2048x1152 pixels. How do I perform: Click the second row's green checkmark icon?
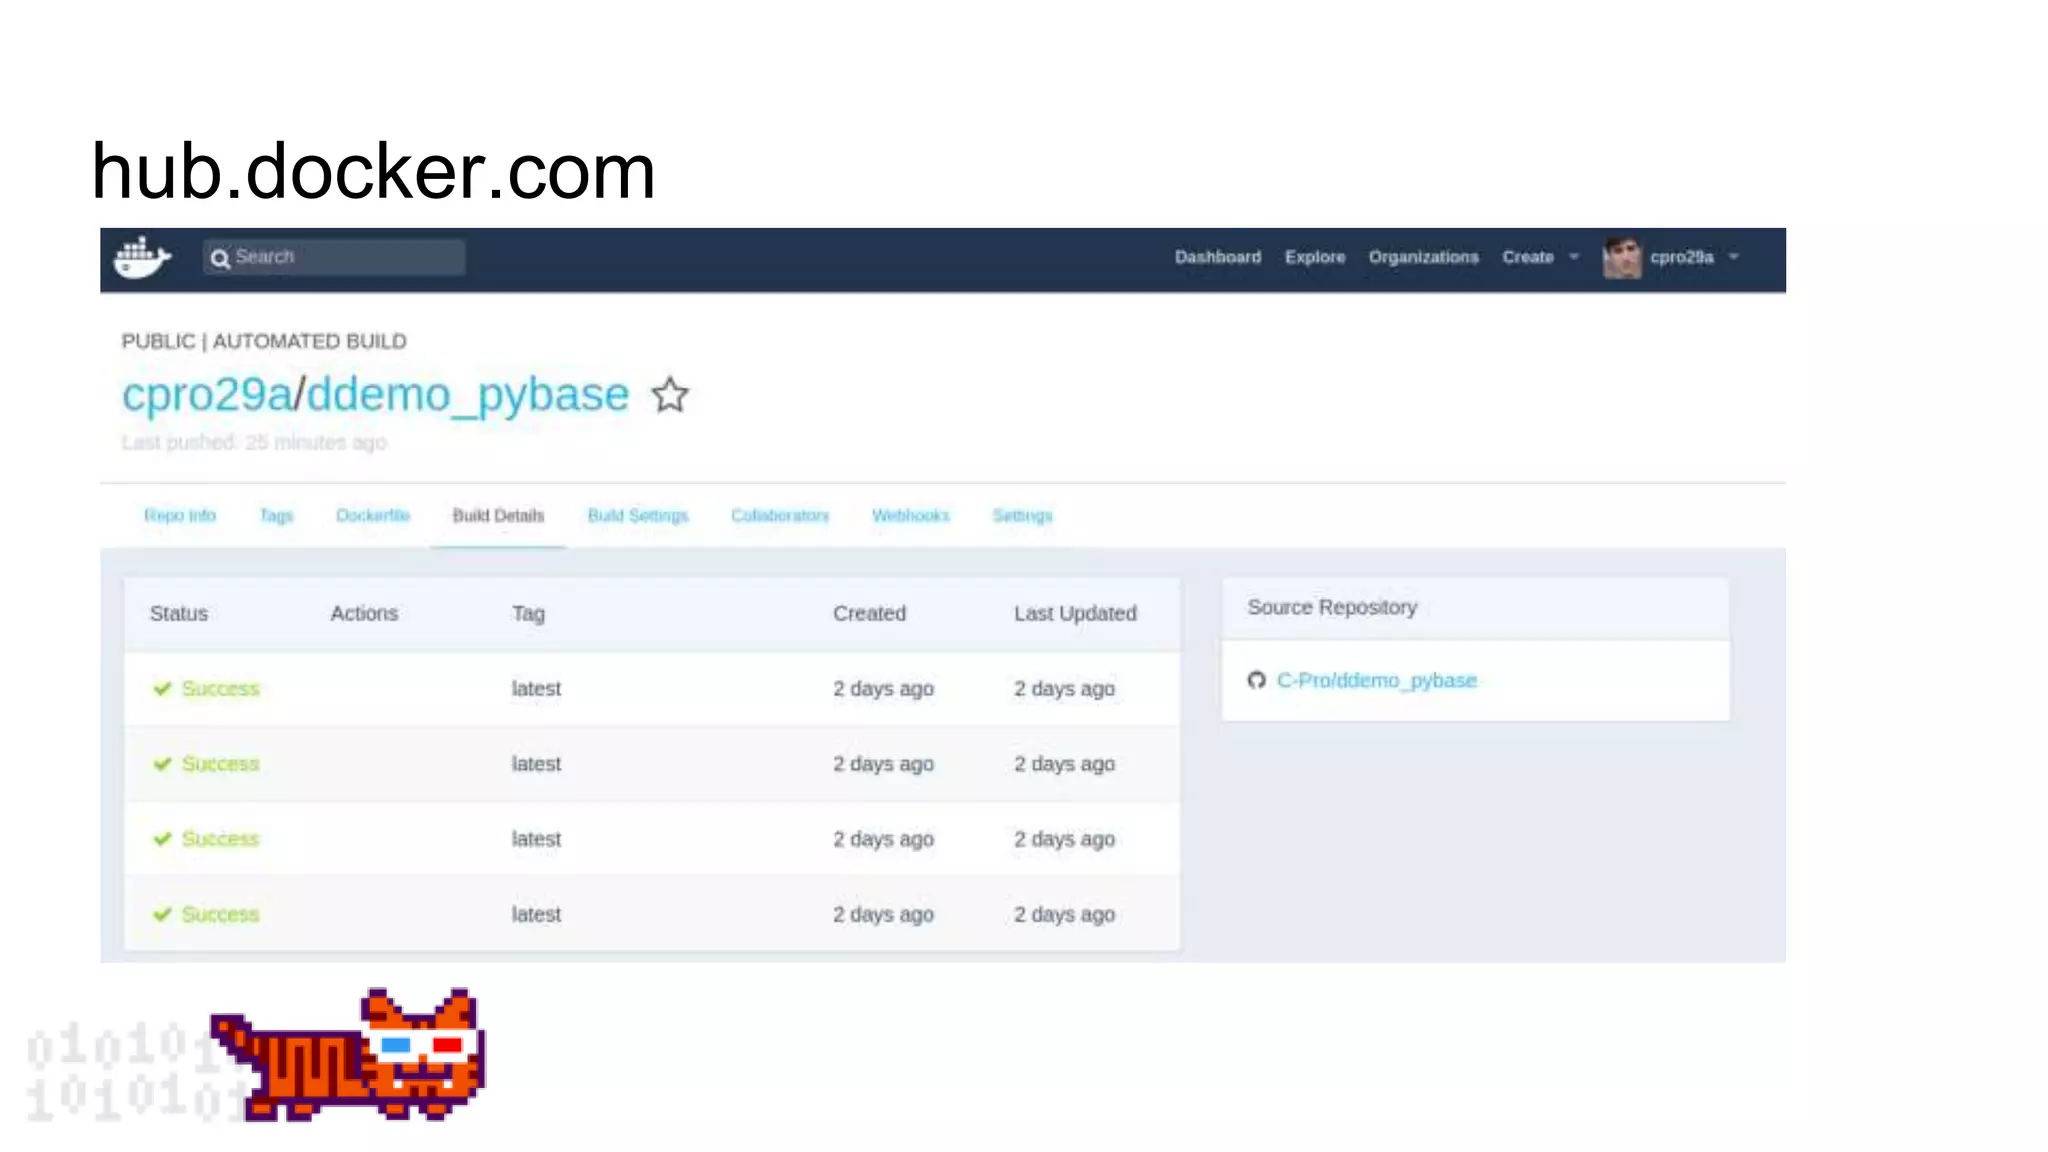(x=163, y=764)
